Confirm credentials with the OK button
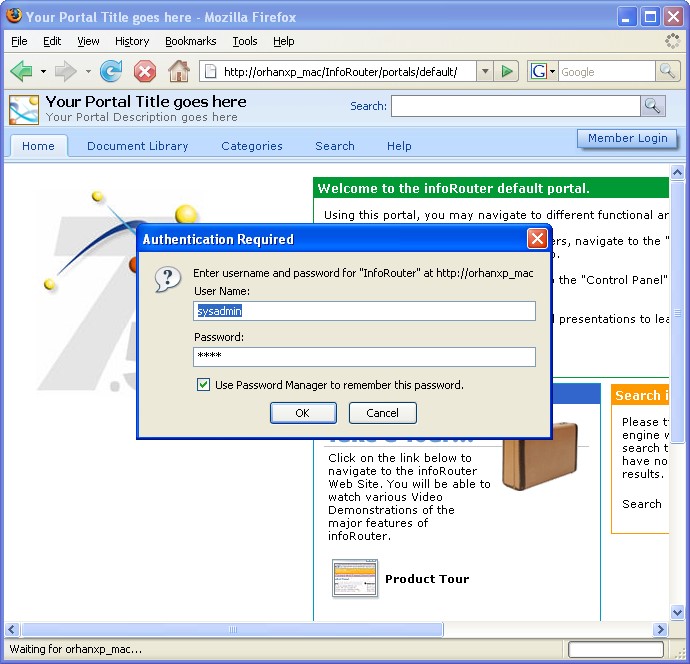This screenshot has height=664, width=690. pyautogui.click(x=303, y=413)
